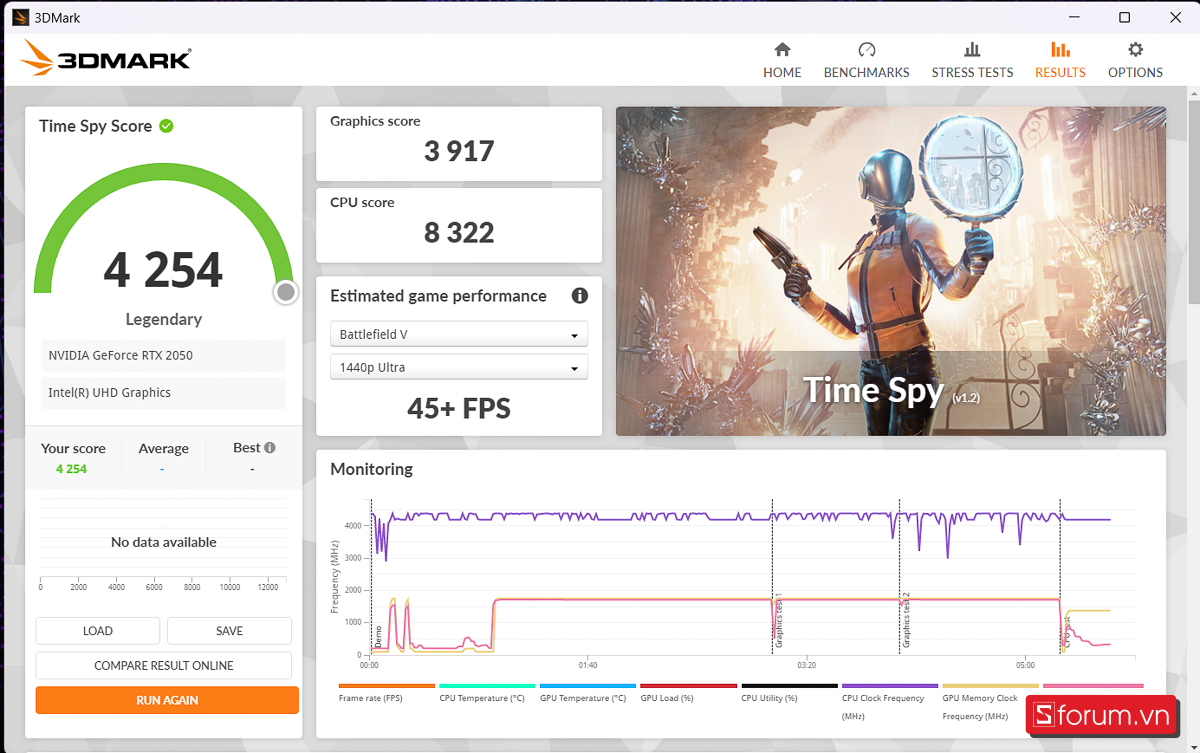Click the gray marker on the score gauge

point(286,292)
